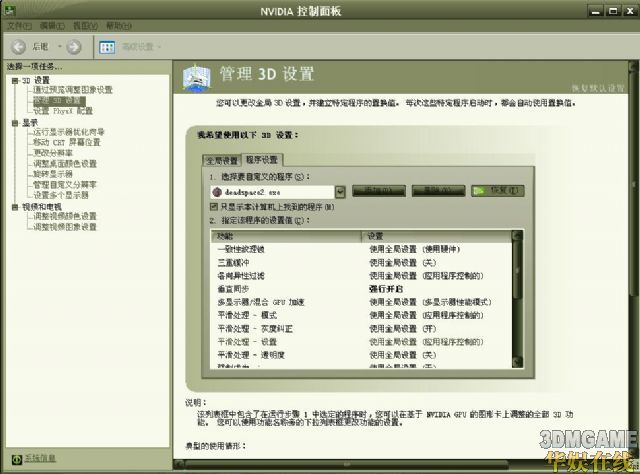
Task: Collapse the 3D 设置 tree node
Action: pyautogui.click(x=15, y=80)
